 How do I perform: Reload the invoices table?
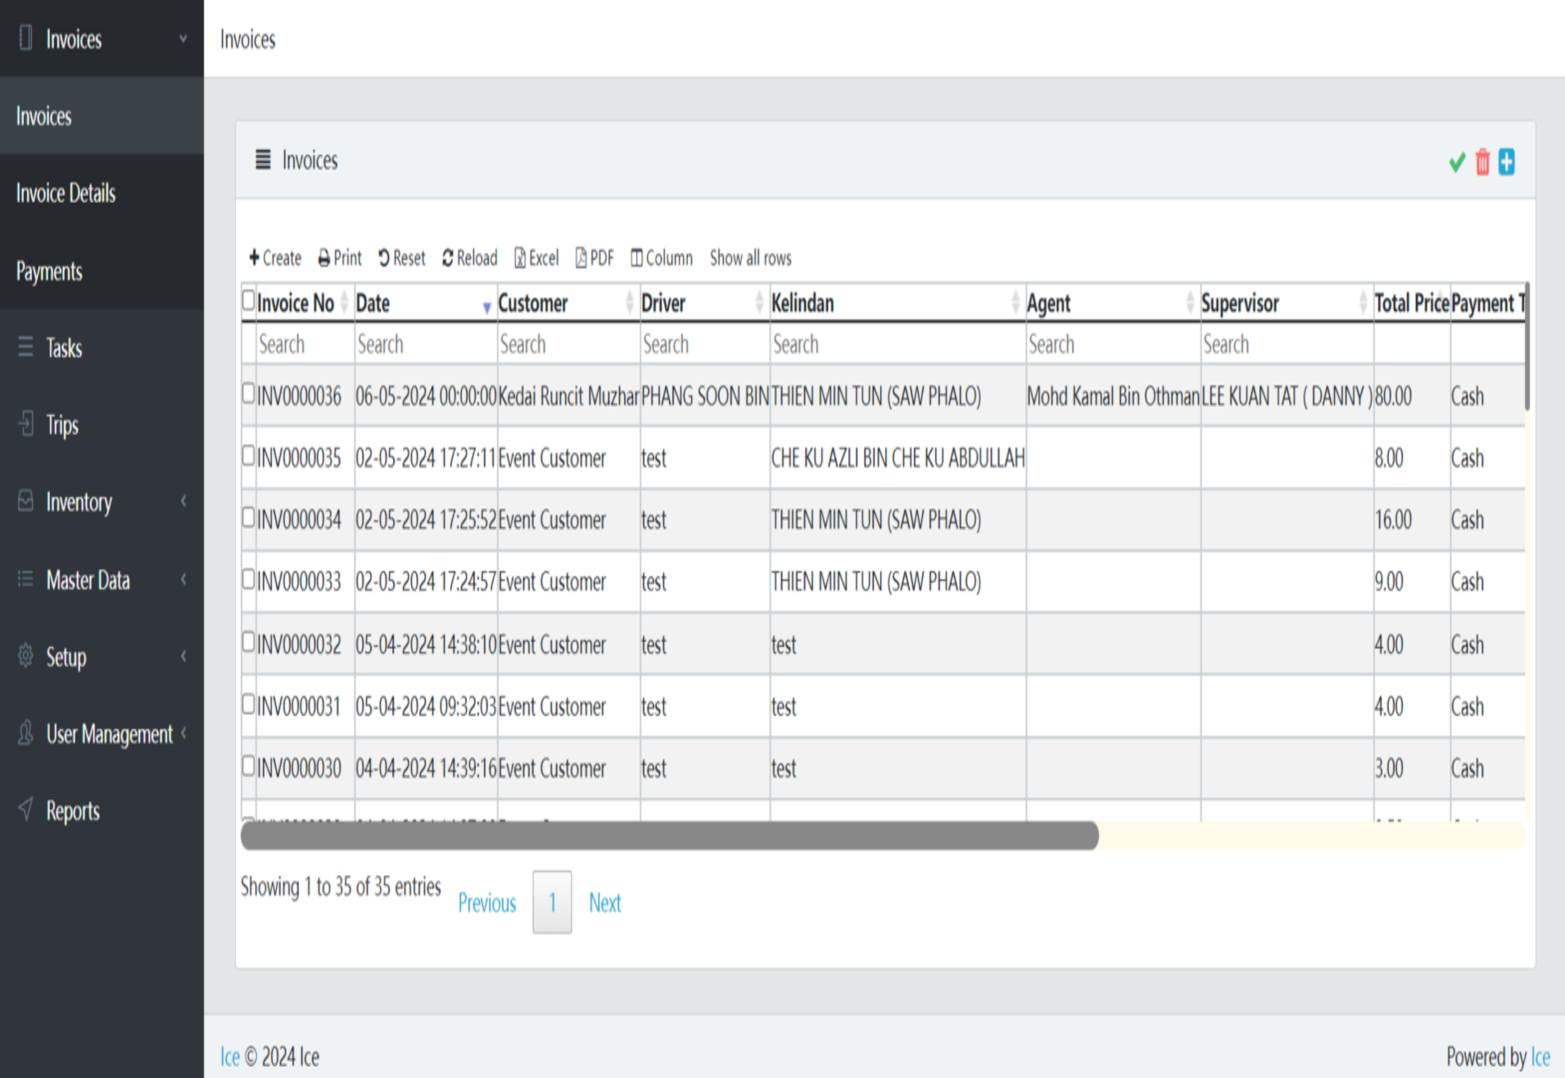(469, 258)
